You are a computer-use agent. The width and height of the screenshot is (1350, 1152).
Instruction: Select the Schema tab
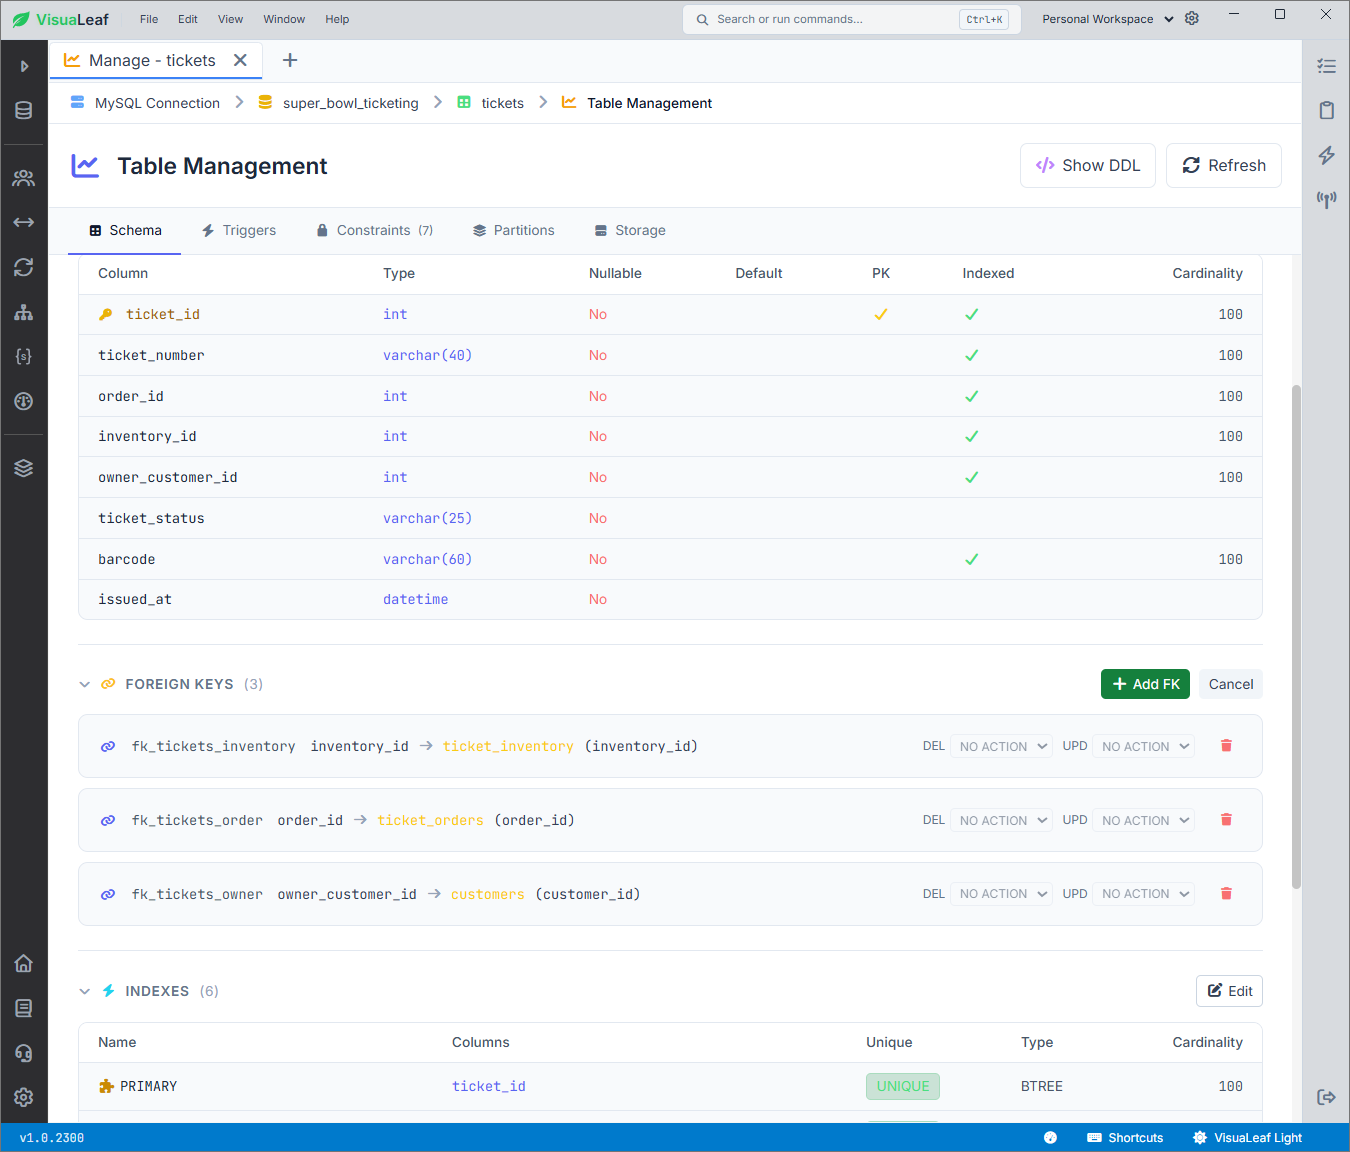125,230
